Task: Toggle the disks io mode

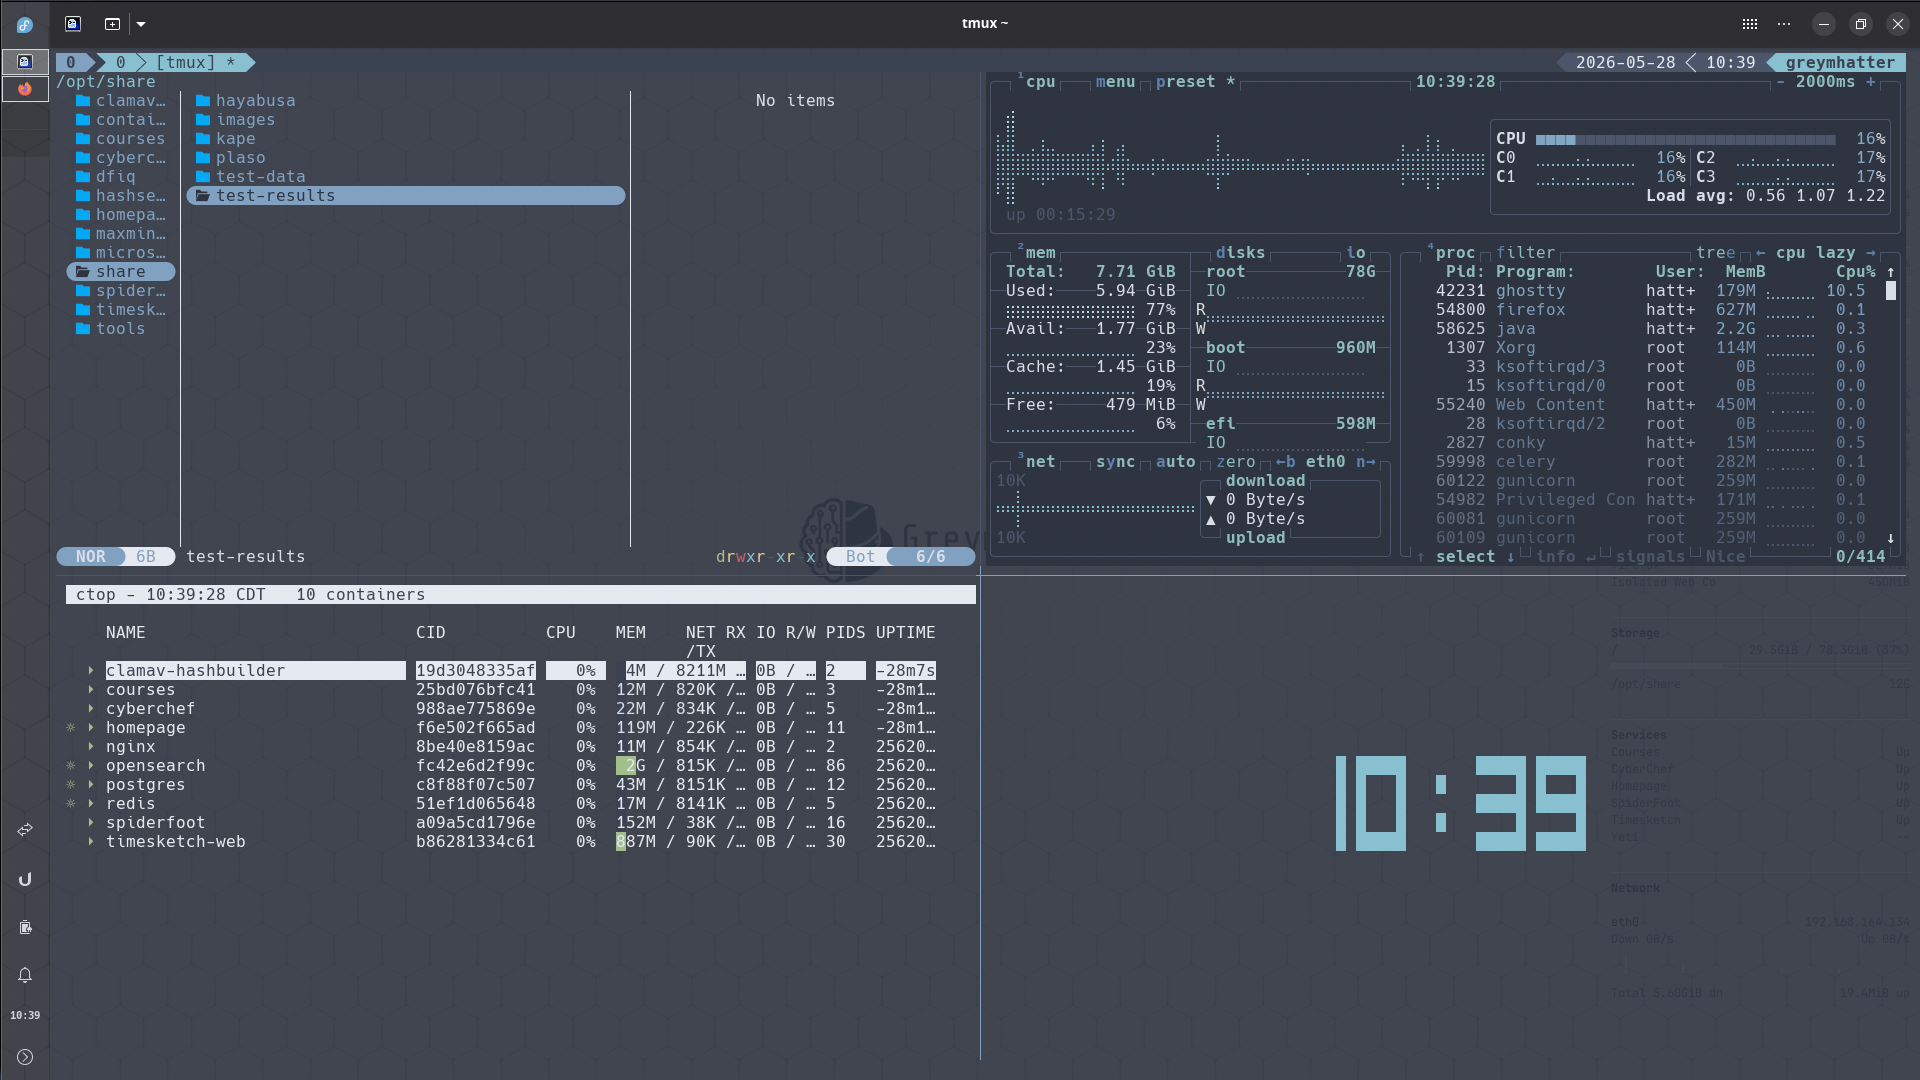Action: coord(1355,252)
